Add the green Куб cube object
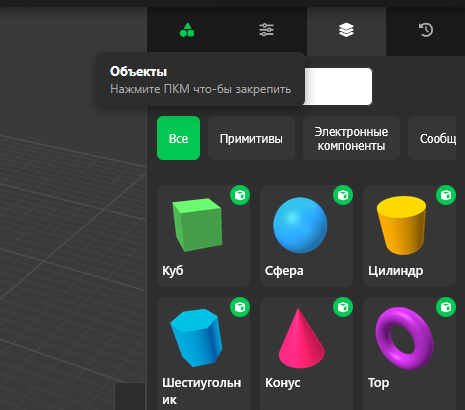465x410 pixels. [x=203, y=236]
